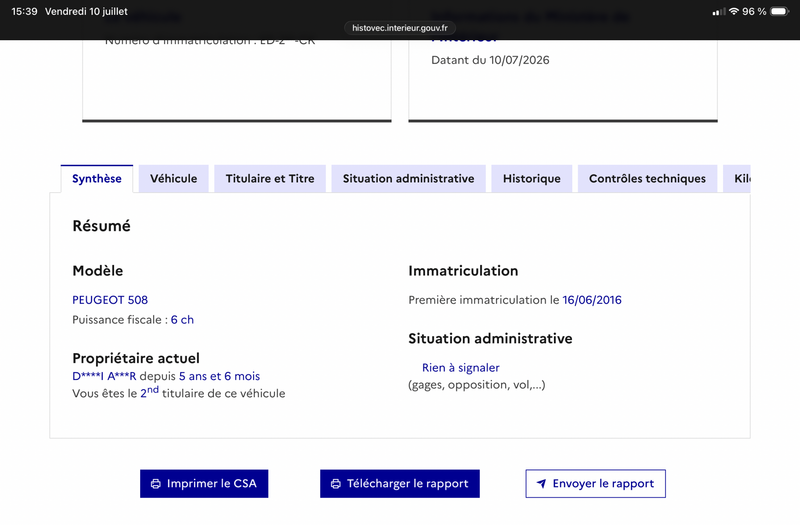Tap the 15:39 clock in status bar
This screenshot has height=525, width=800.
click(24, 11)
